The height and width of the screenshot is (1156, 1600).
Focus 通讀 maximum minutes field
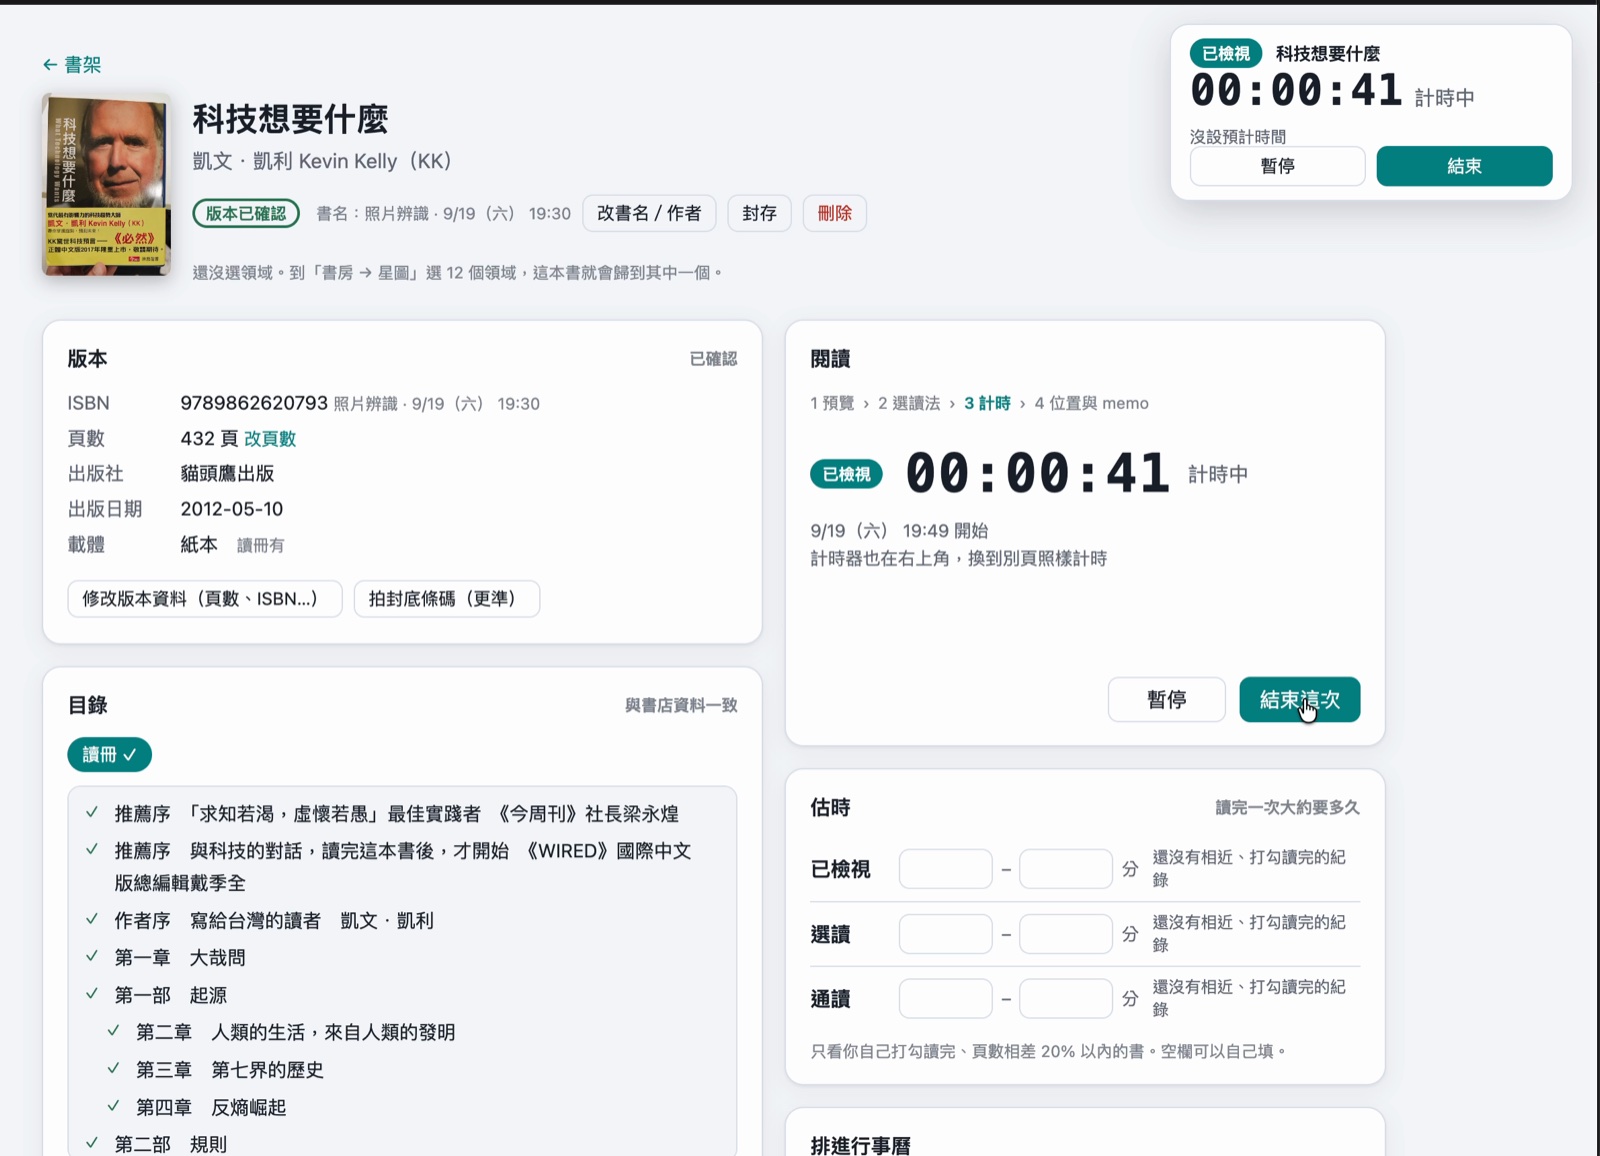1066,999
